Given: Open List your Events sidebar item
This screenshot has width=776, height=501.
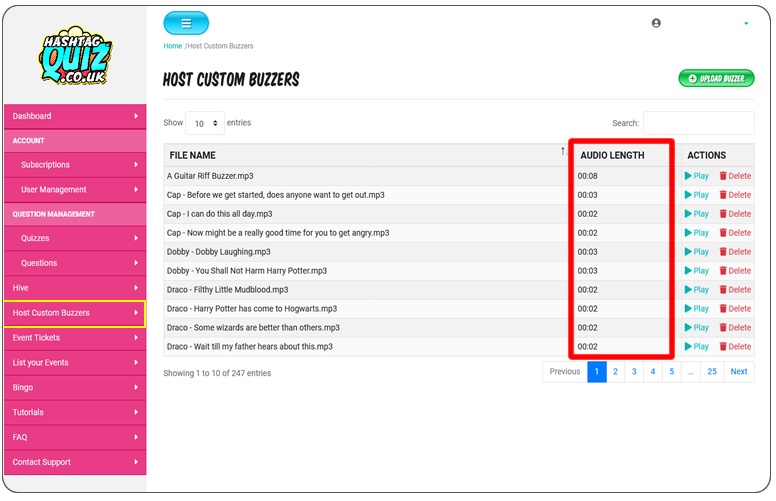Looking at the screenshot, I should [75, 362].
